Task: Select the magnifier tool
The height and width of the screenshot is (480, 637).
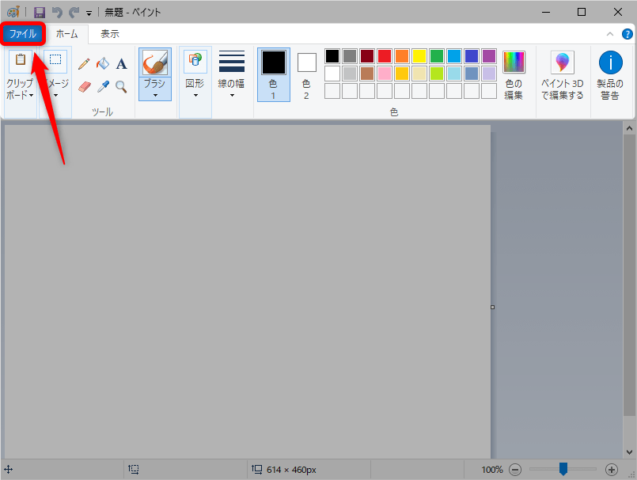Action: click(x=121, y=86)
